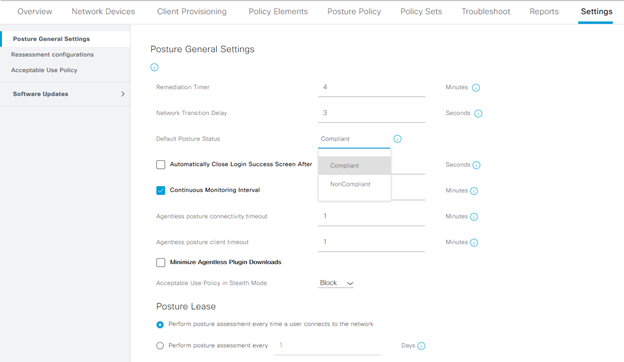Open Default Posture Status combo box

(354, 139)
